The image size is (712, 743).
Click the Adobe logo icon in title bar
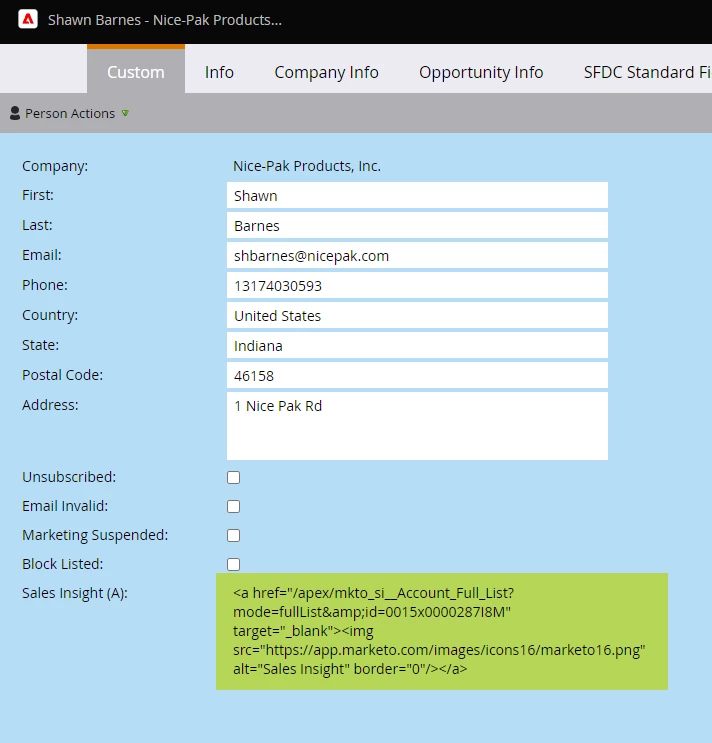click(x=28, y=19)
